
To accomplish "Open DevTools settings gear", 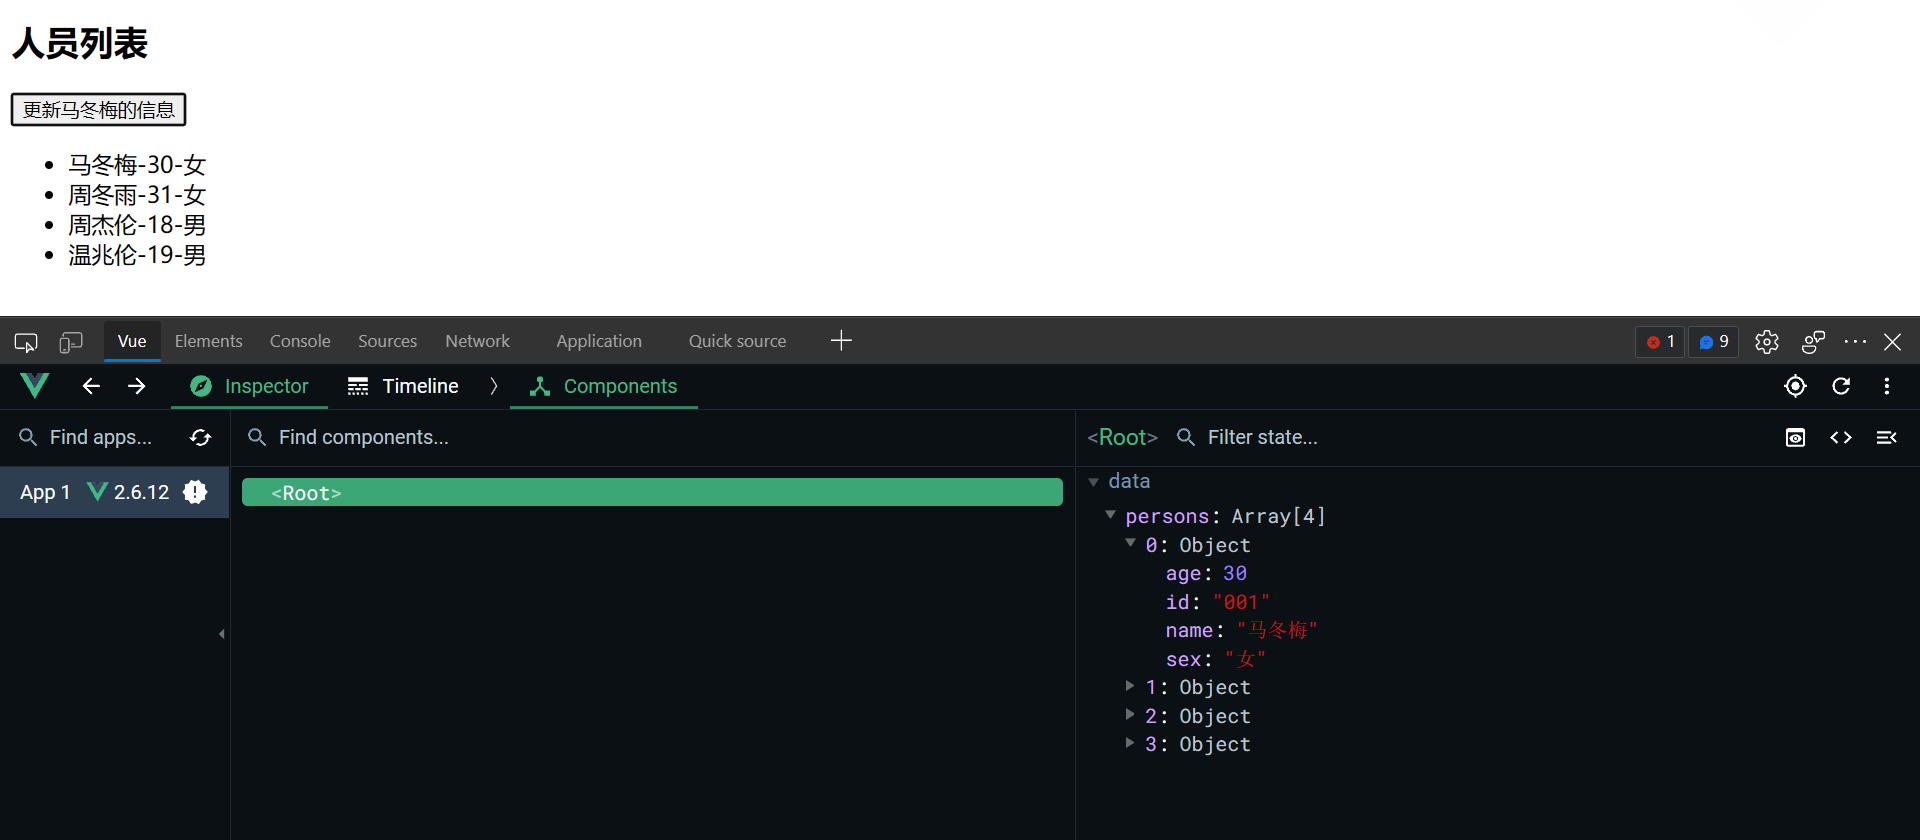I will coord(1767,342).
